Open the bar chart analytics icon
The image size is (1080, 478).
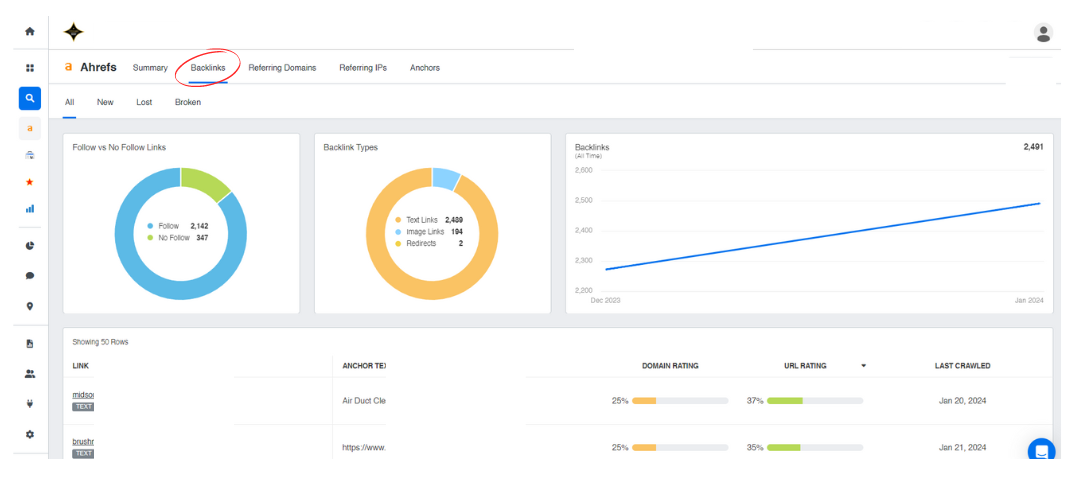point(30,209)
